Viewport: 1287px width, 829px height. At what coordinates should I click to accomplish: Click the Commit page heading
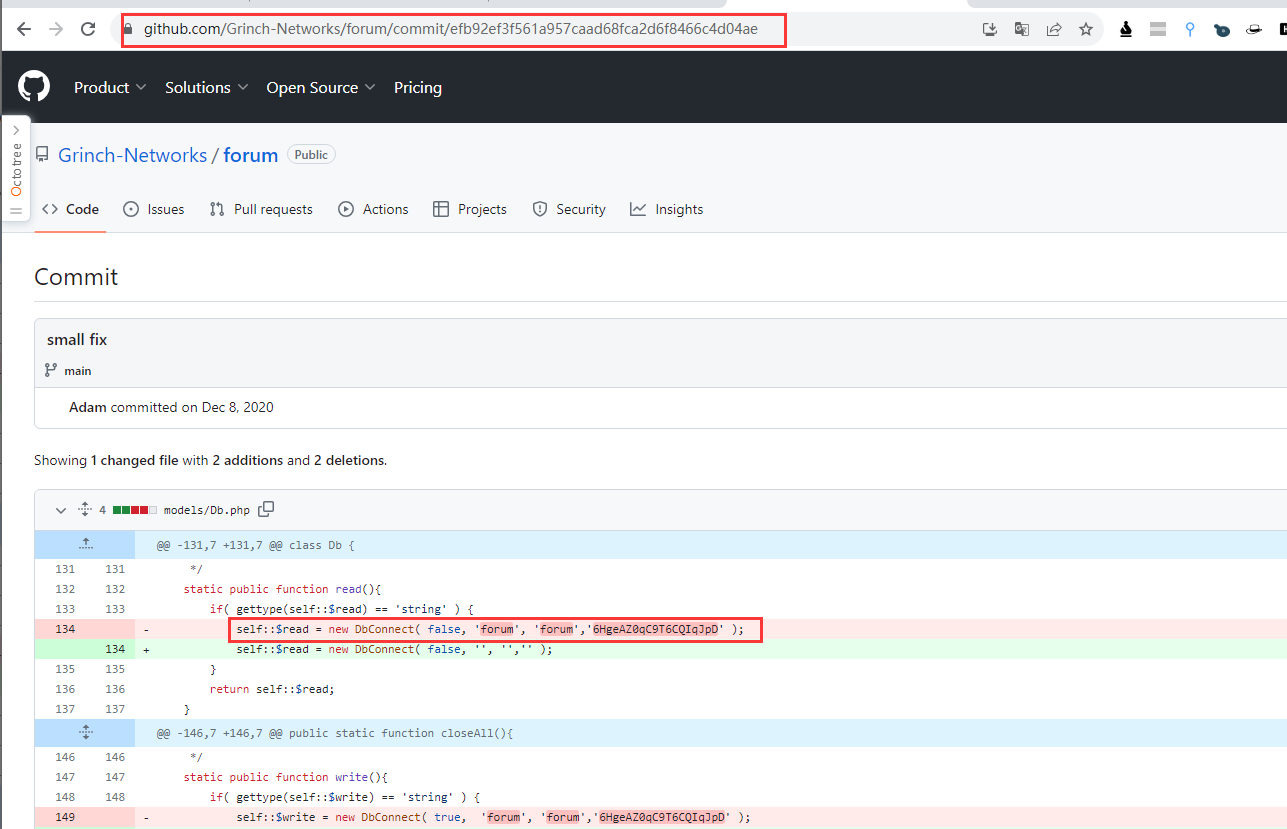(x=76, y=277)
